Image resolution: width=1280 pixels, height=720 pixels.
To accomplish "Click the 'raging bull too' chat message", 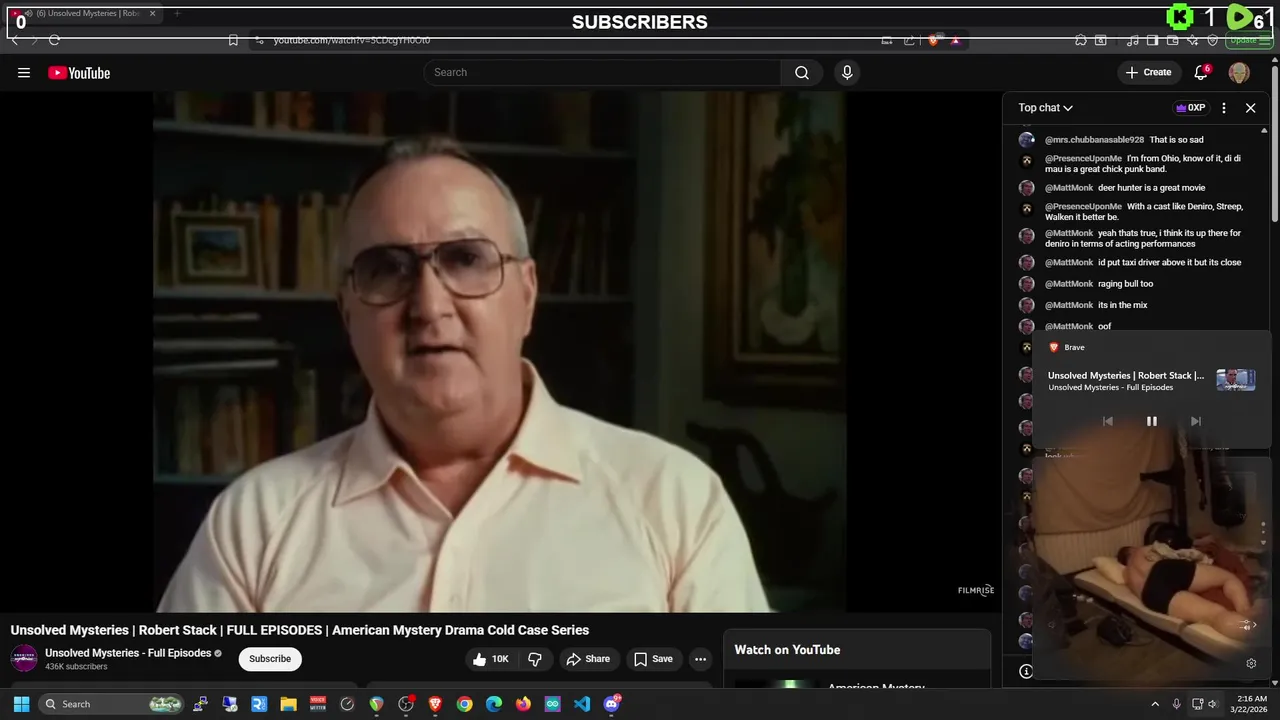I will click(1125, 284).
